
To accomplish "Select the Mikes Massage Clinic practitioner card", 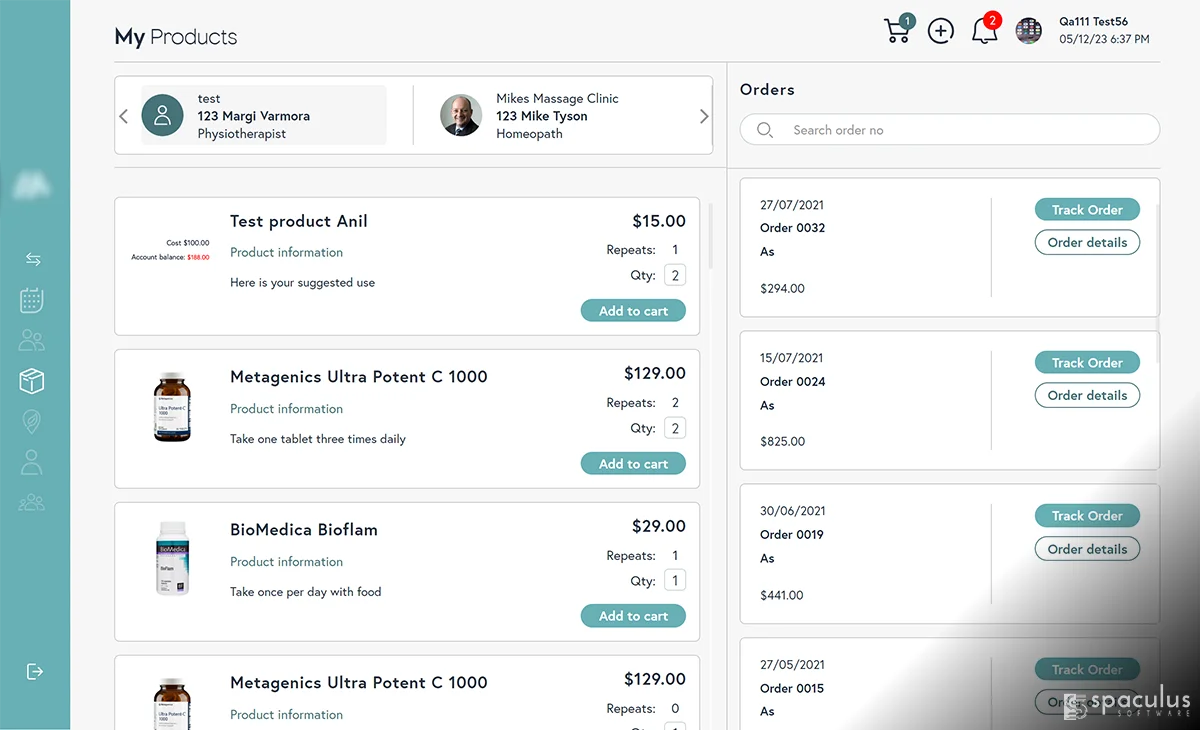I will click(560, 115).
